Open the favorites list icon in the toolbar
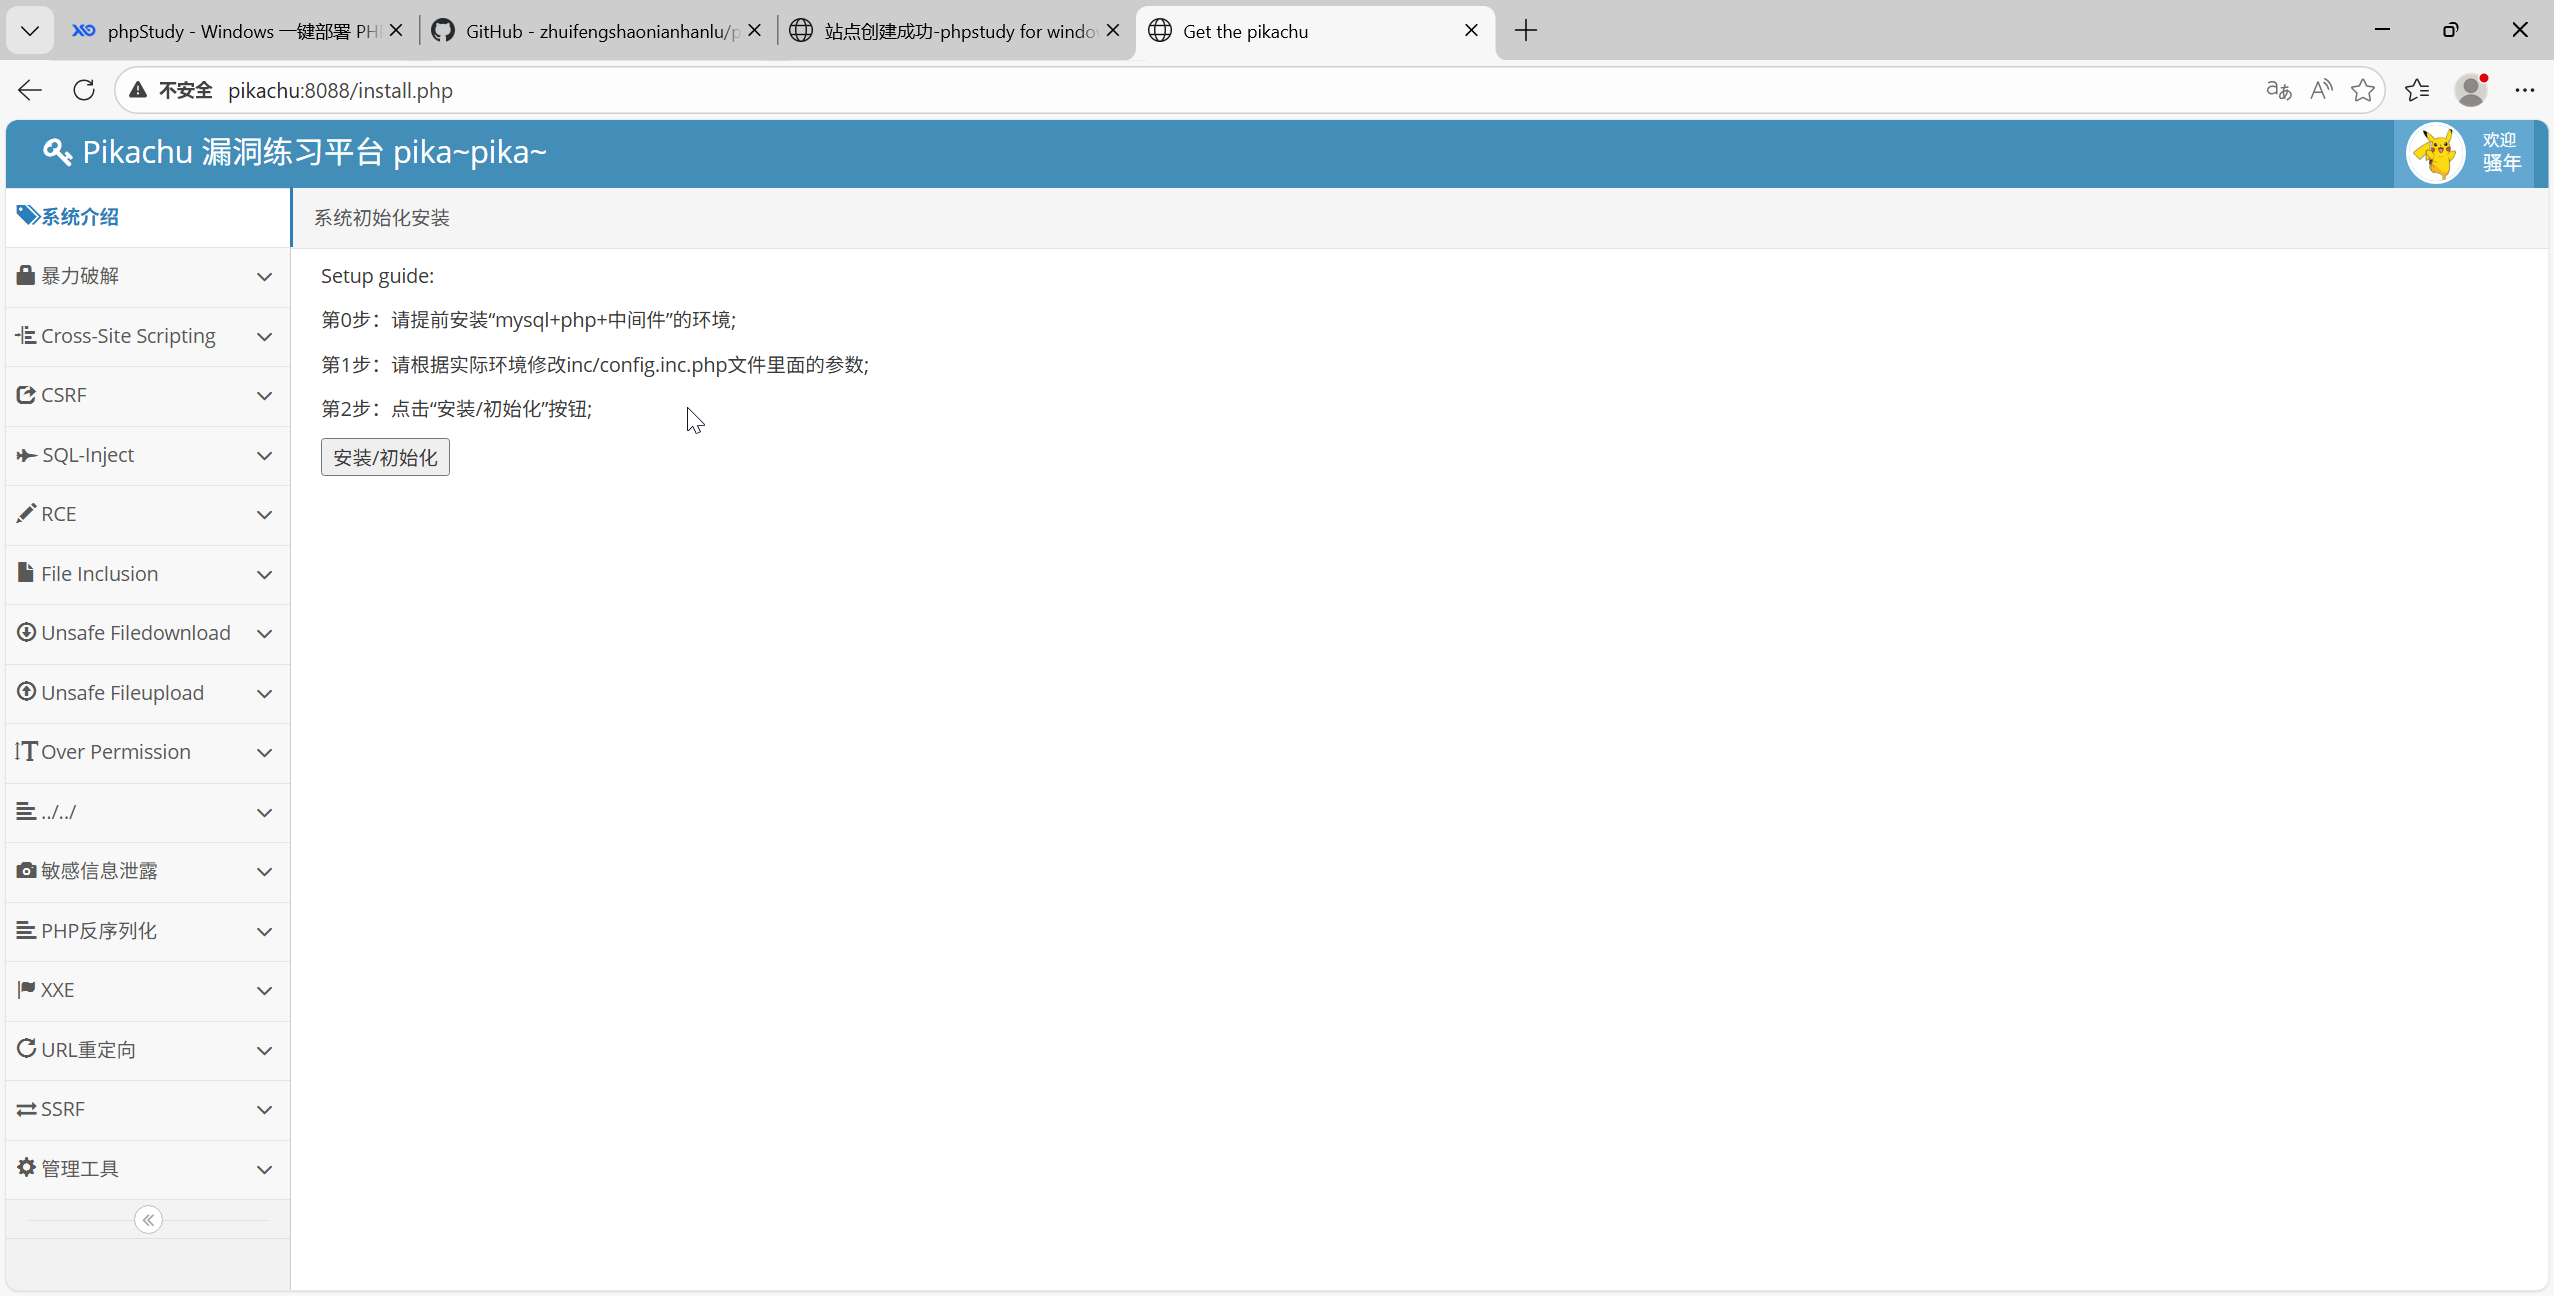Screen dimensions: 2554x1296 point(2417,90)
